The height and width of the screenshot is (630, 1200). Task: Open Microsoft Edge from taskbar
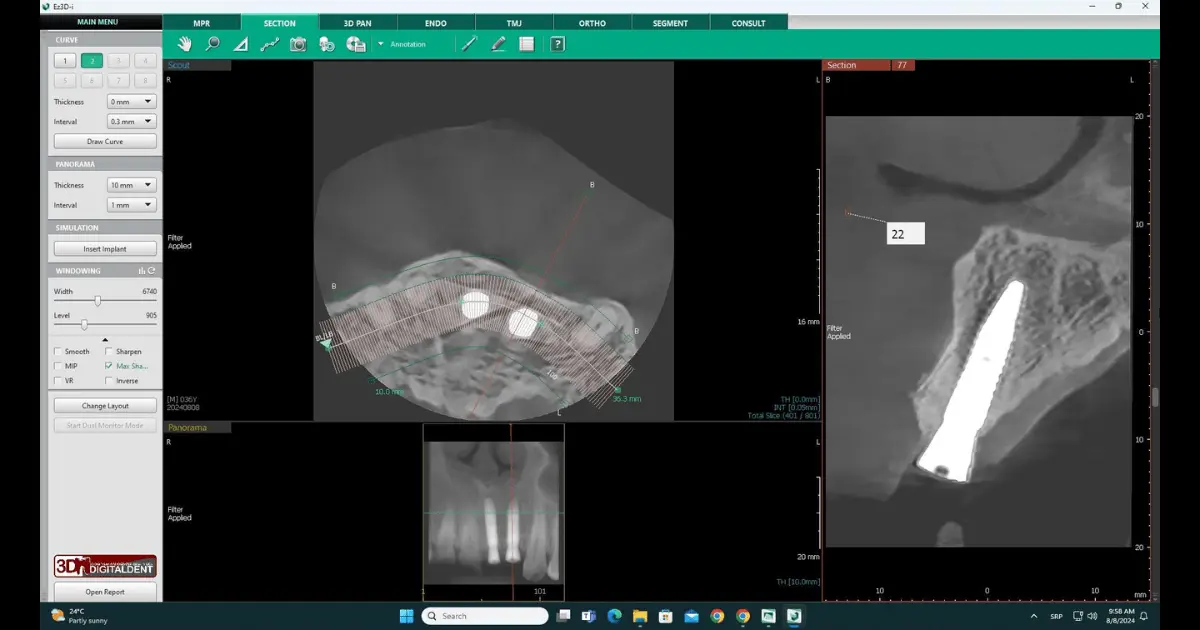coord(614,616)
